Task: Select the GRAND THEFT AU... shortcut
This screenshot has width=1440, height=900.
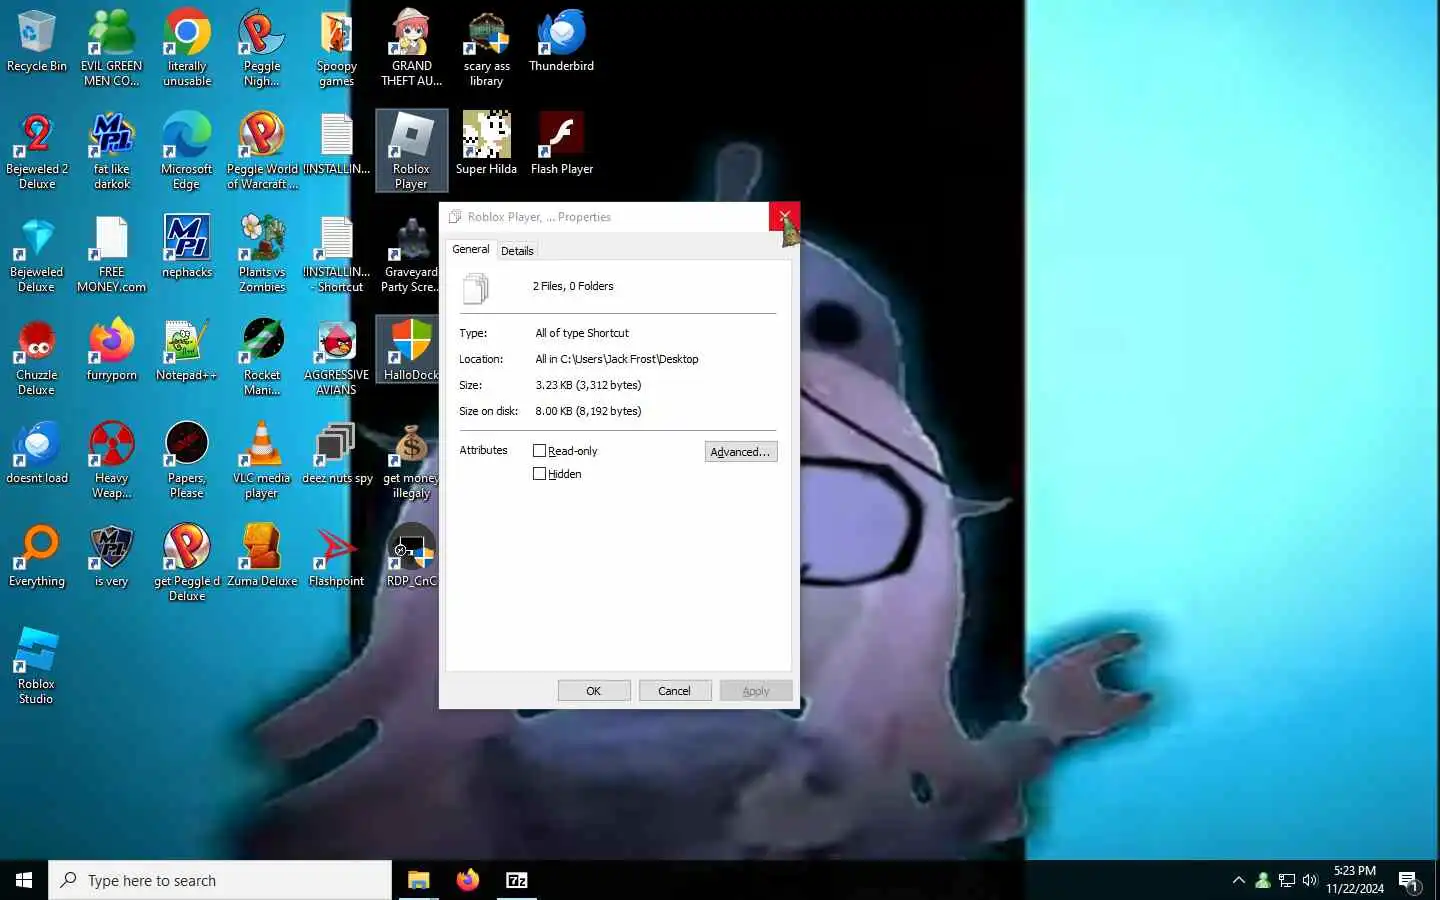Action: (411, 48)
